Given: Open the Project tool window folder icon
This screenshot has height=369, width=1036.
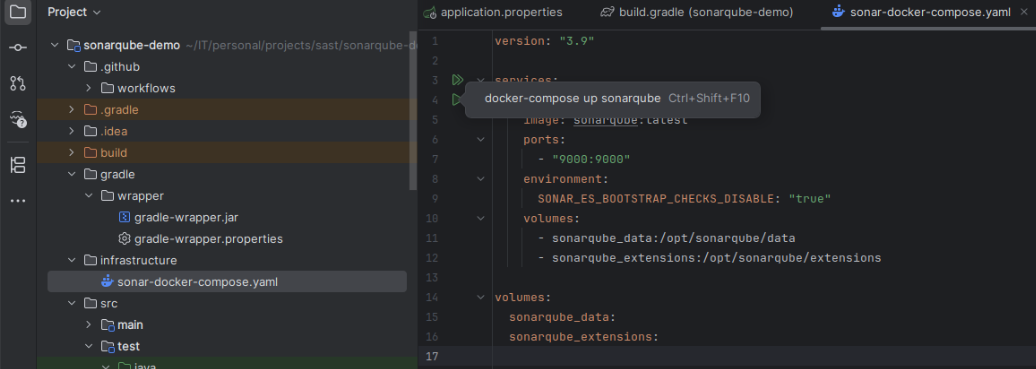Looking at the screenshot, I should click(x=18, y=12).
